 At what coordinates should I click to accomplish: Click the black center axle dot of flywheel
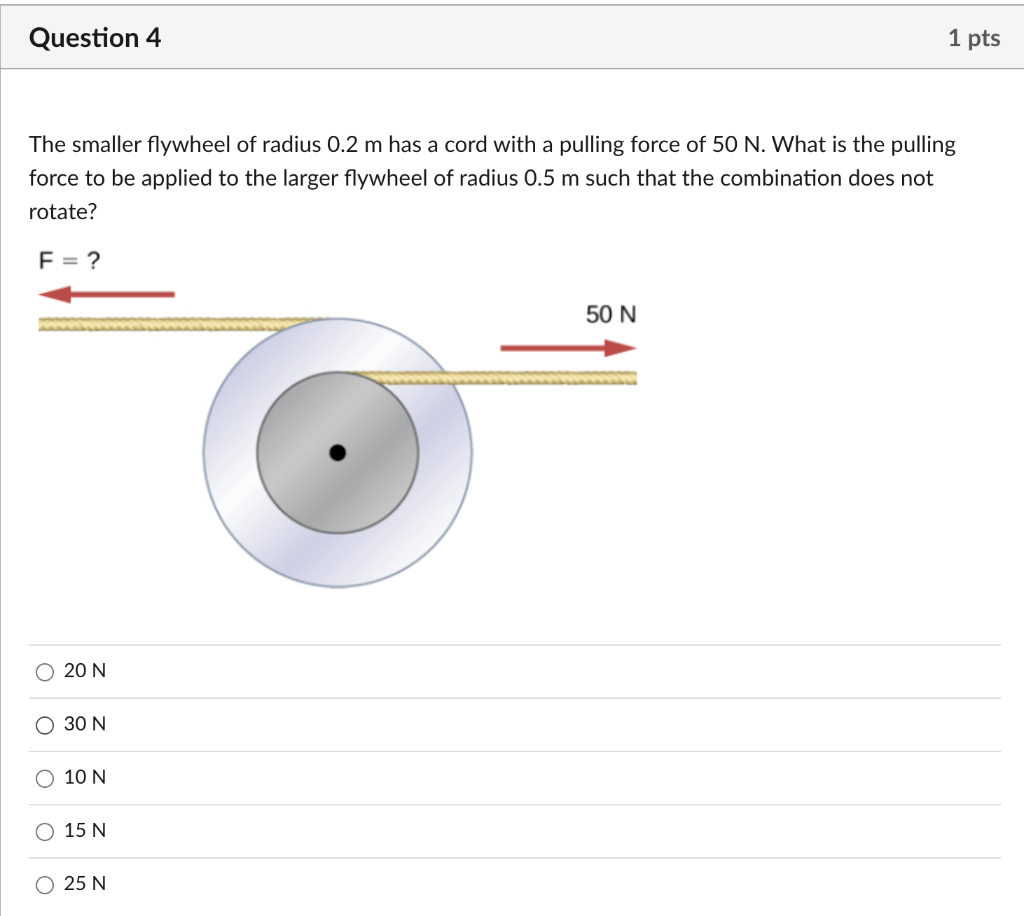coord(337,452)
